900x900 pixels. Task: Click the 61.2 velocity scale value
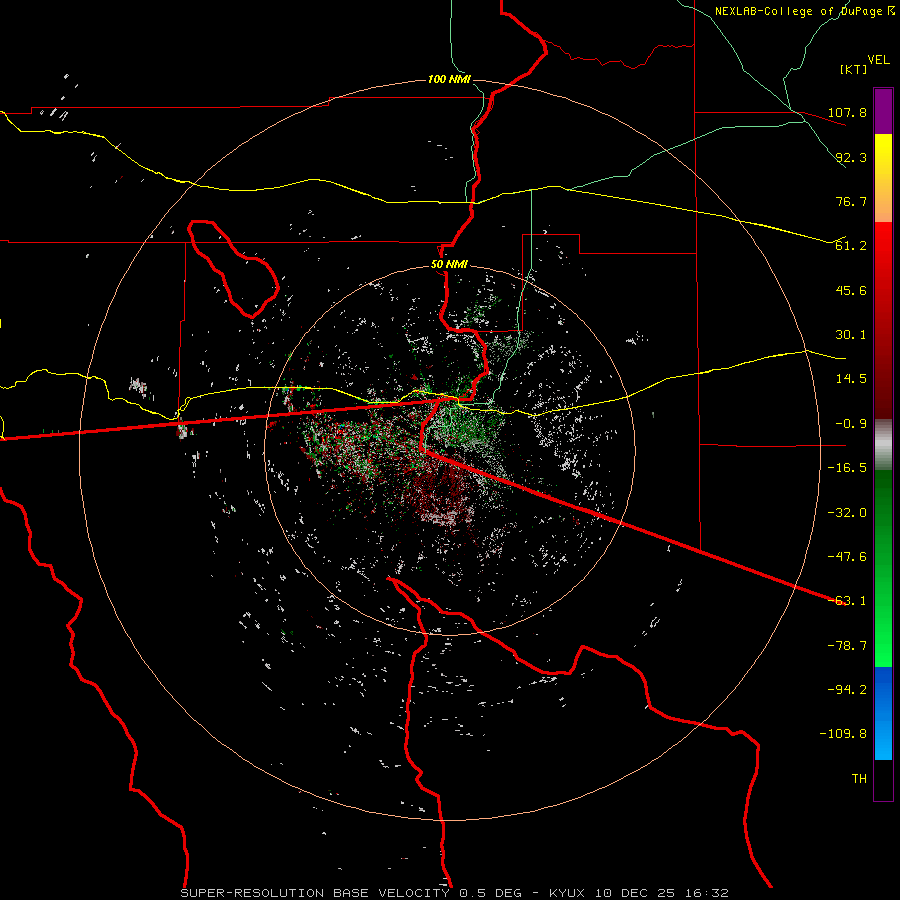[x=851, y=246]
